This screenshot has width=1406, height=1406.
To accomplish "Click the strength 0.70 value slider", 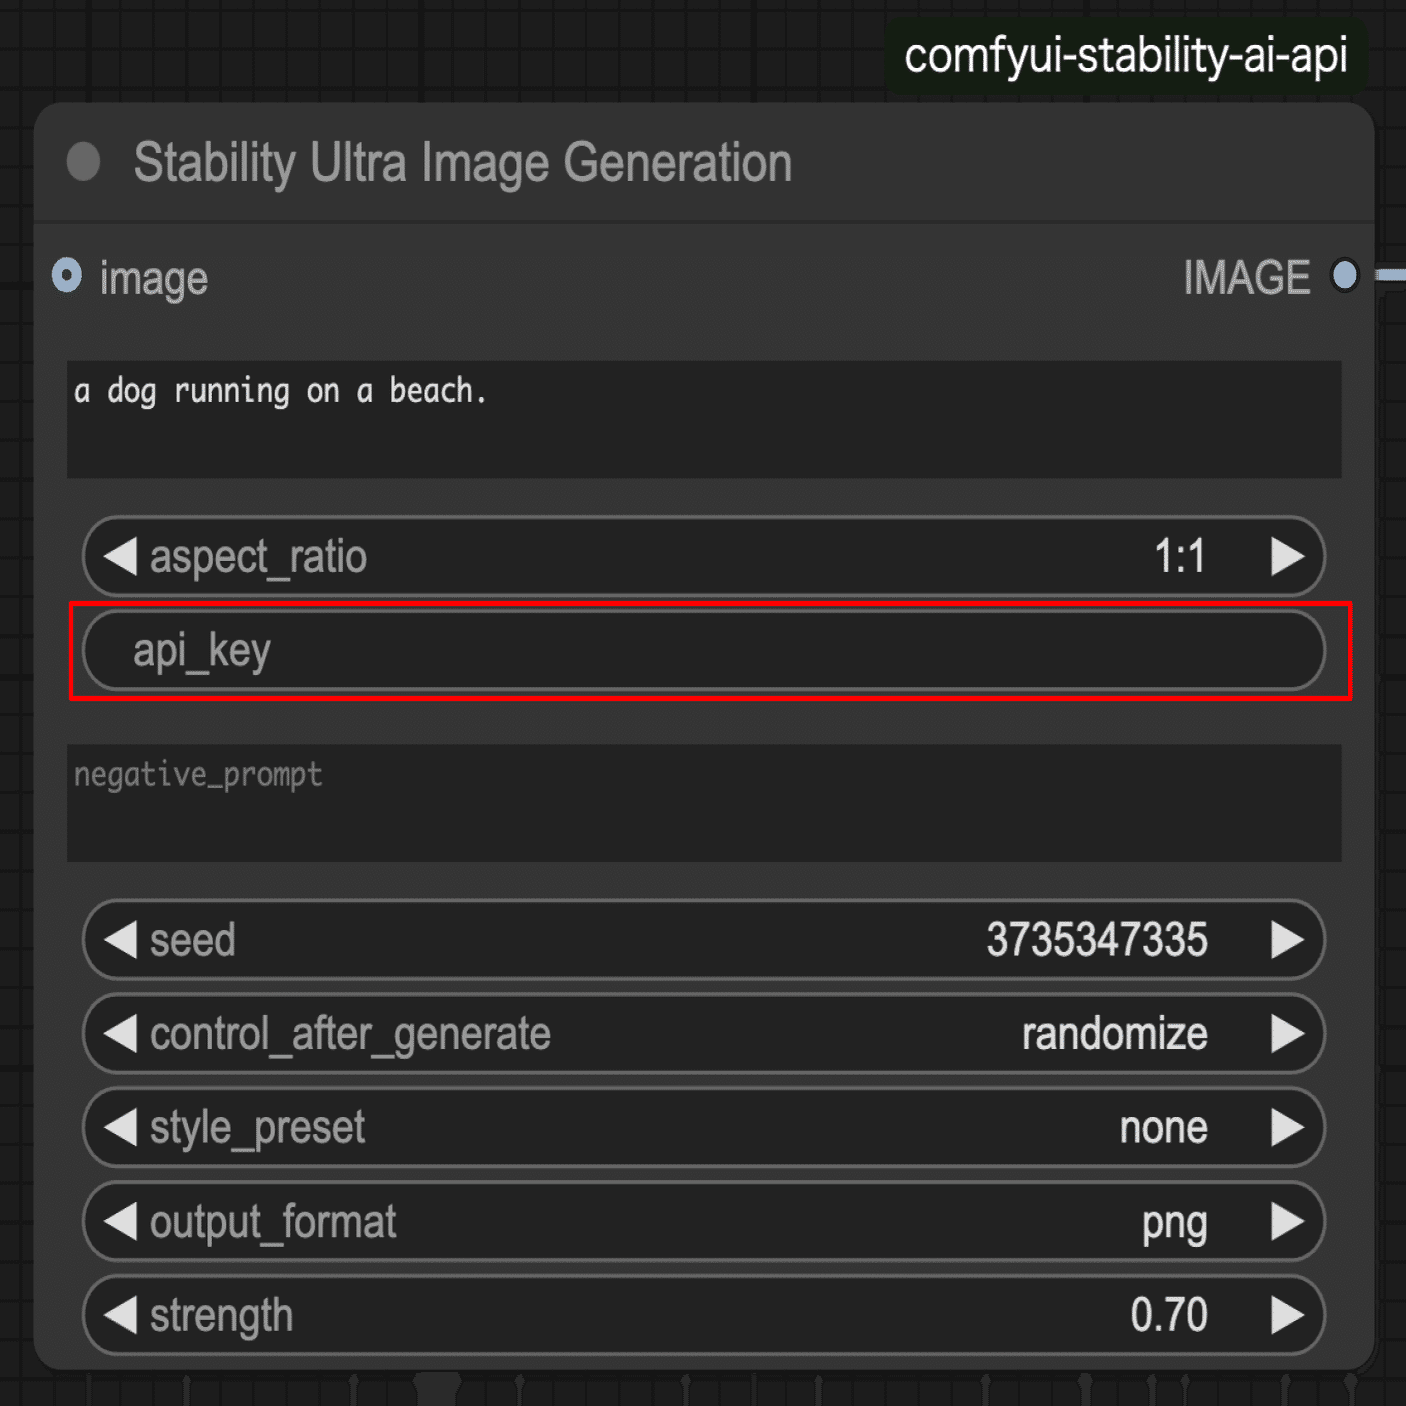I will tap(704, 1315).
